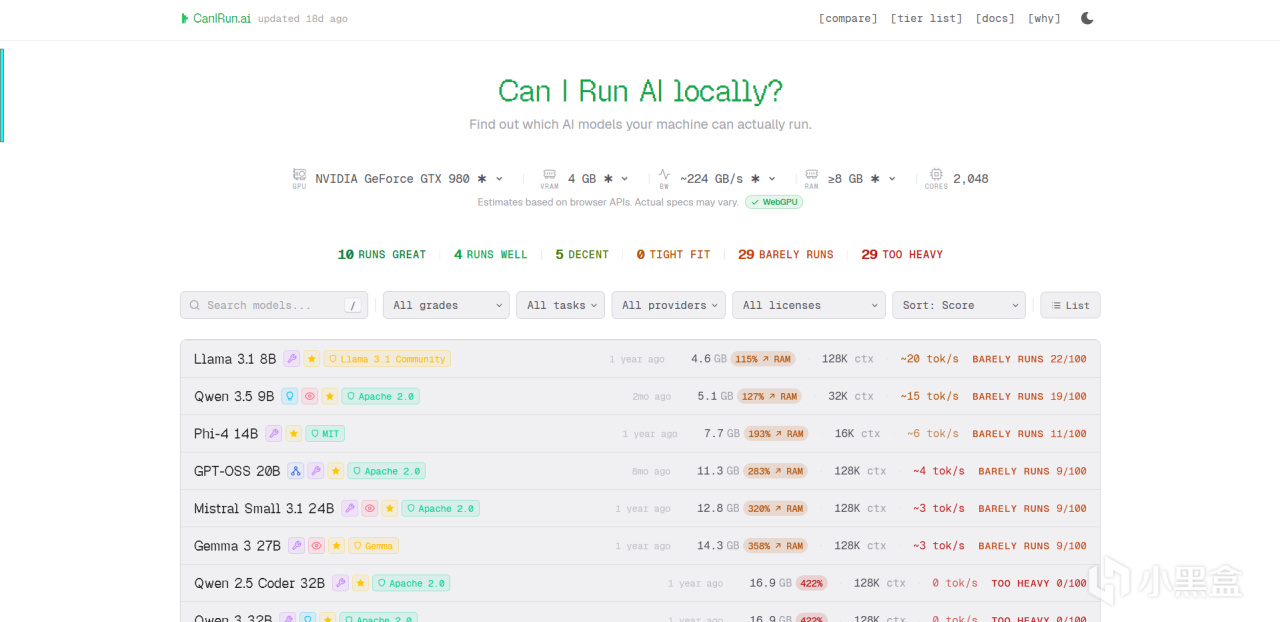
Task: Open the Llama 3.1 8B model row
Action: click(x=640, y=358)
